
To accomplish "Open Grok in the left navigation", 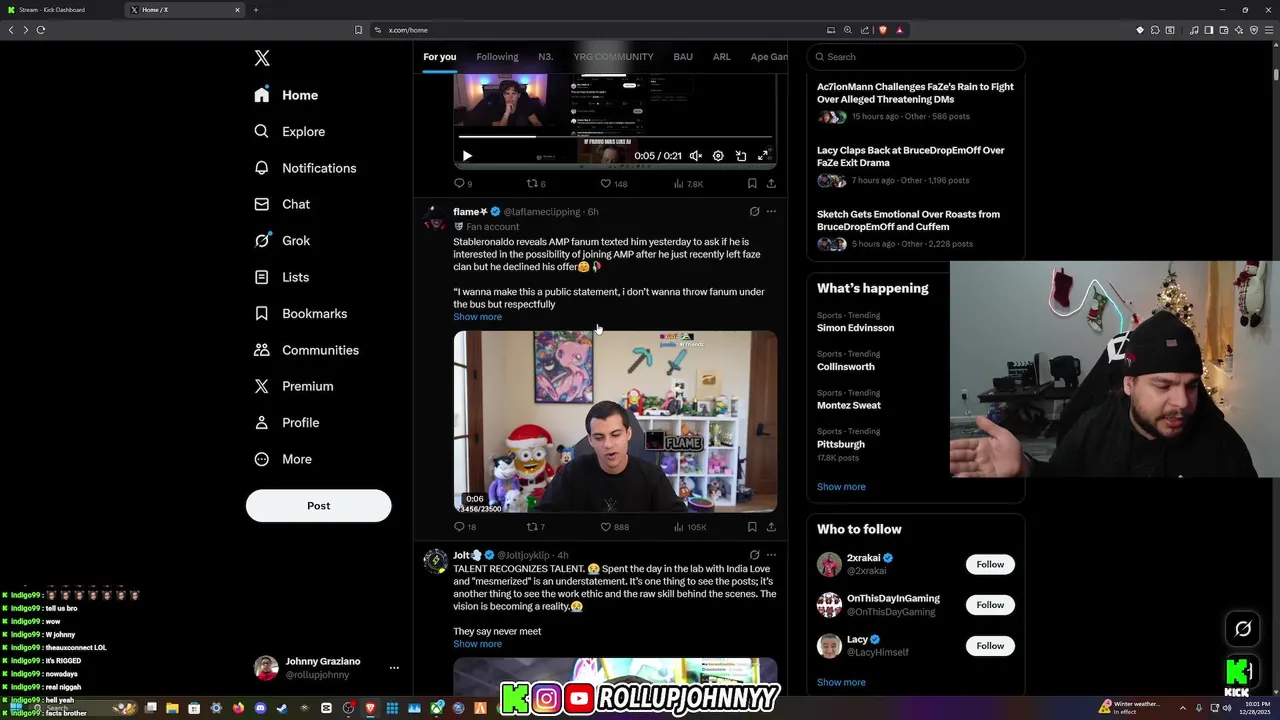I will pos(282,241).
